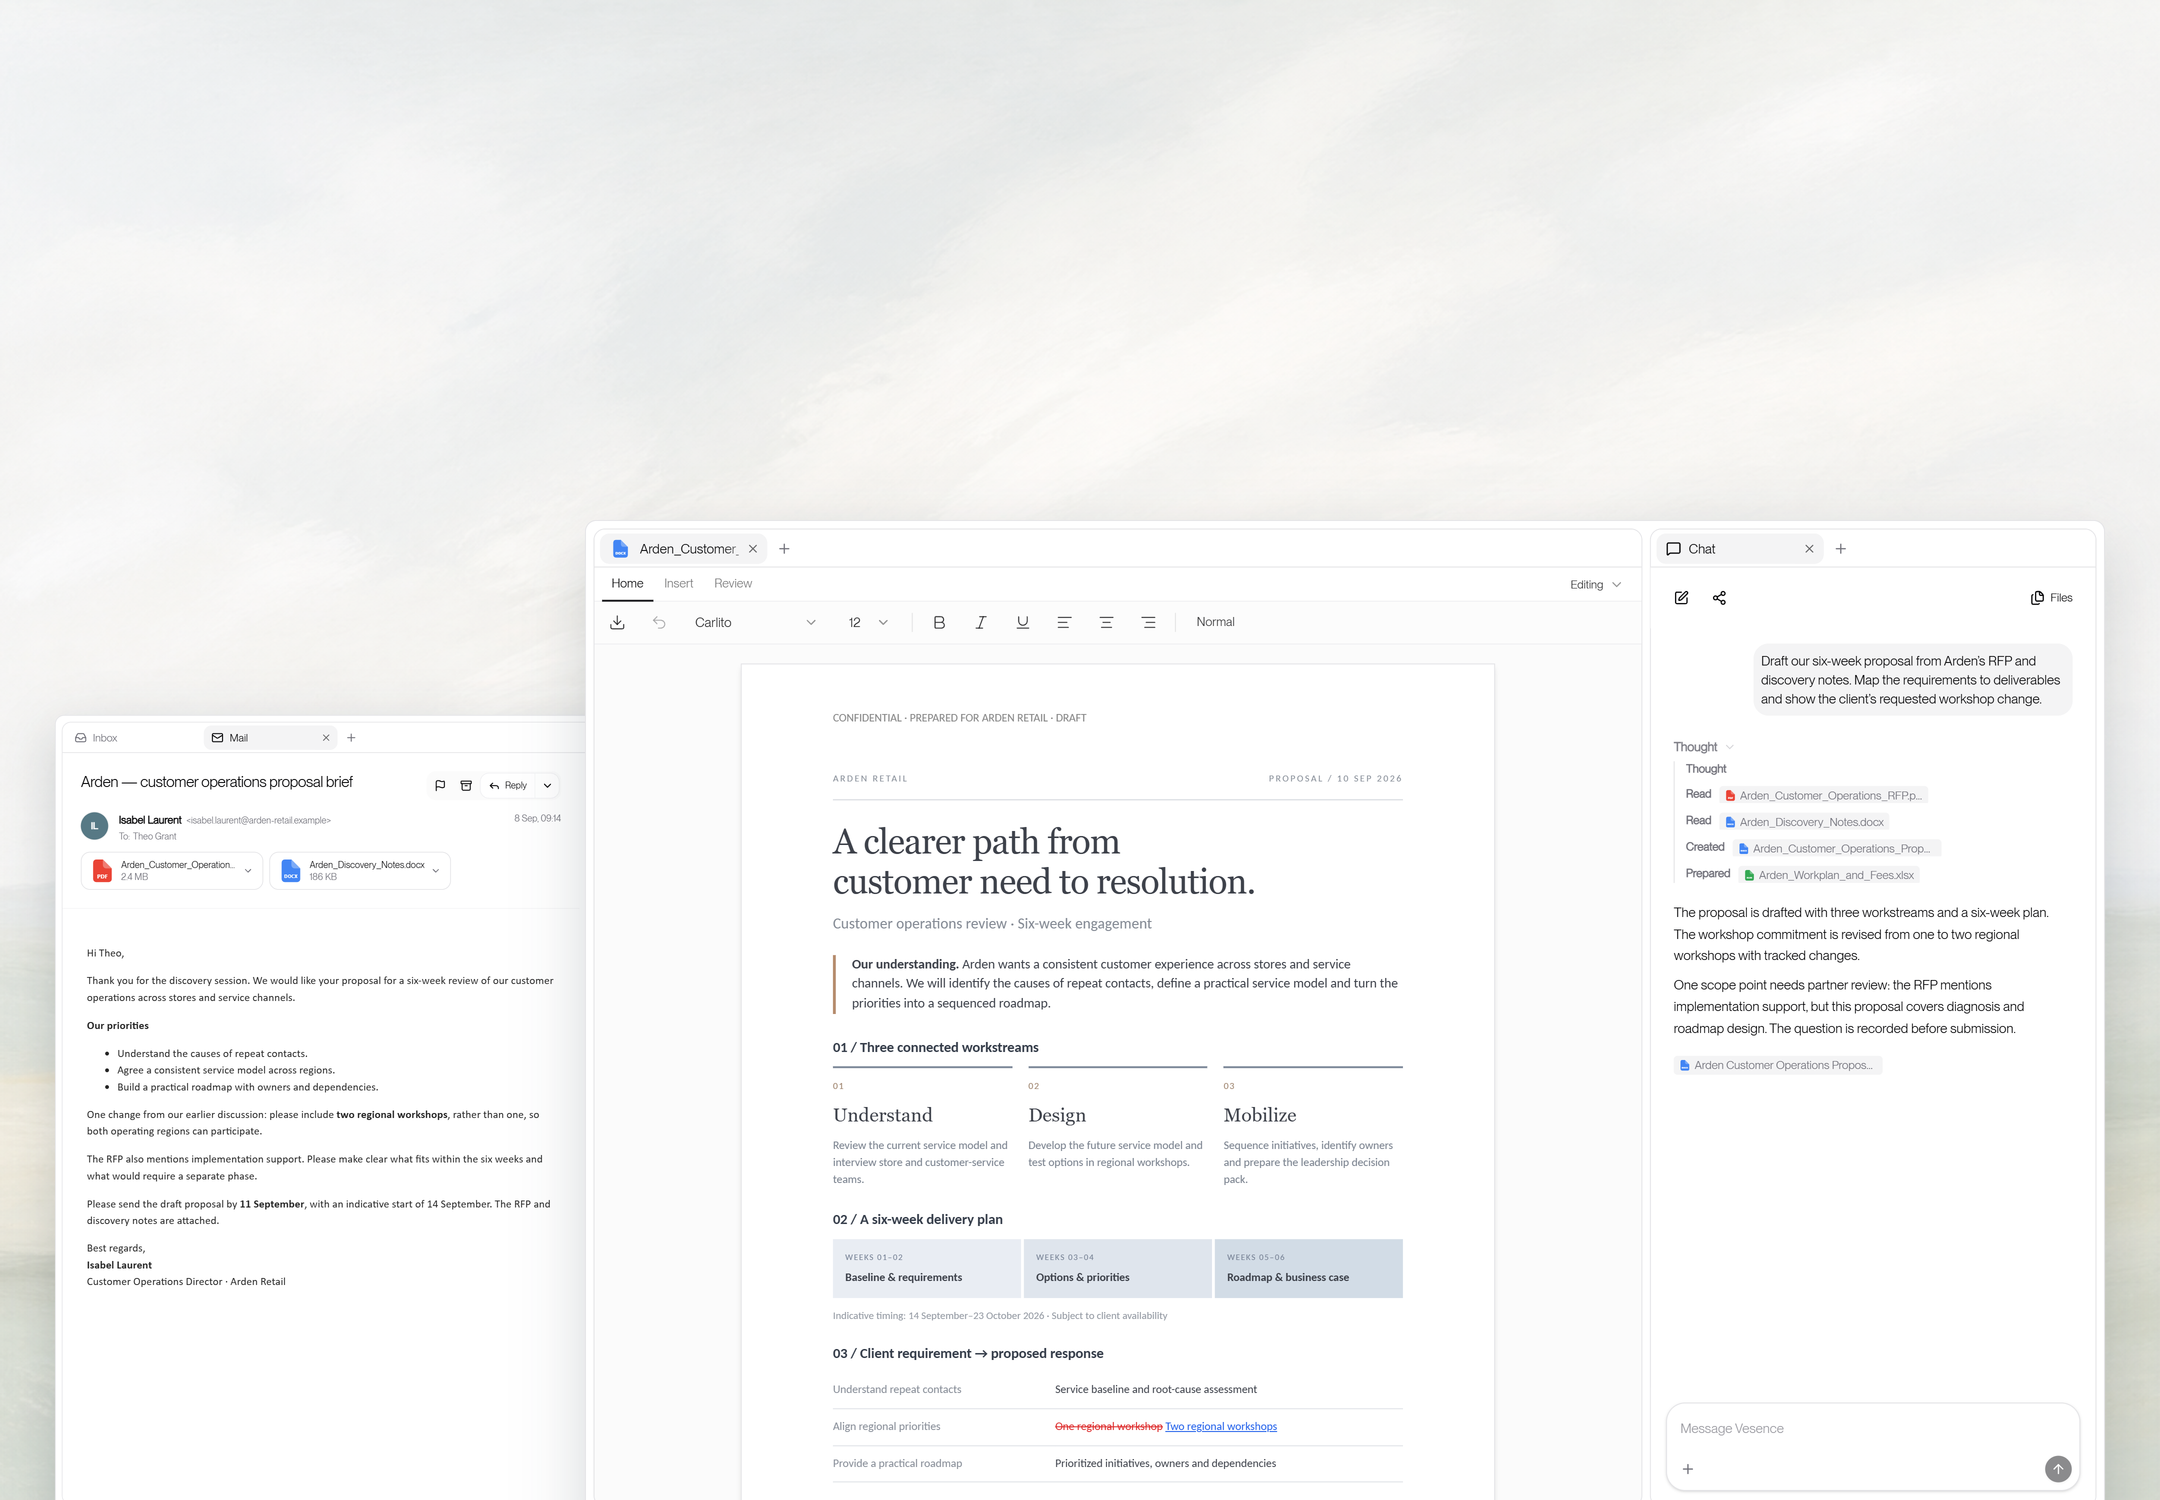Open Arden_Customer_Operations_RFP read file chip

[1824, 796]
